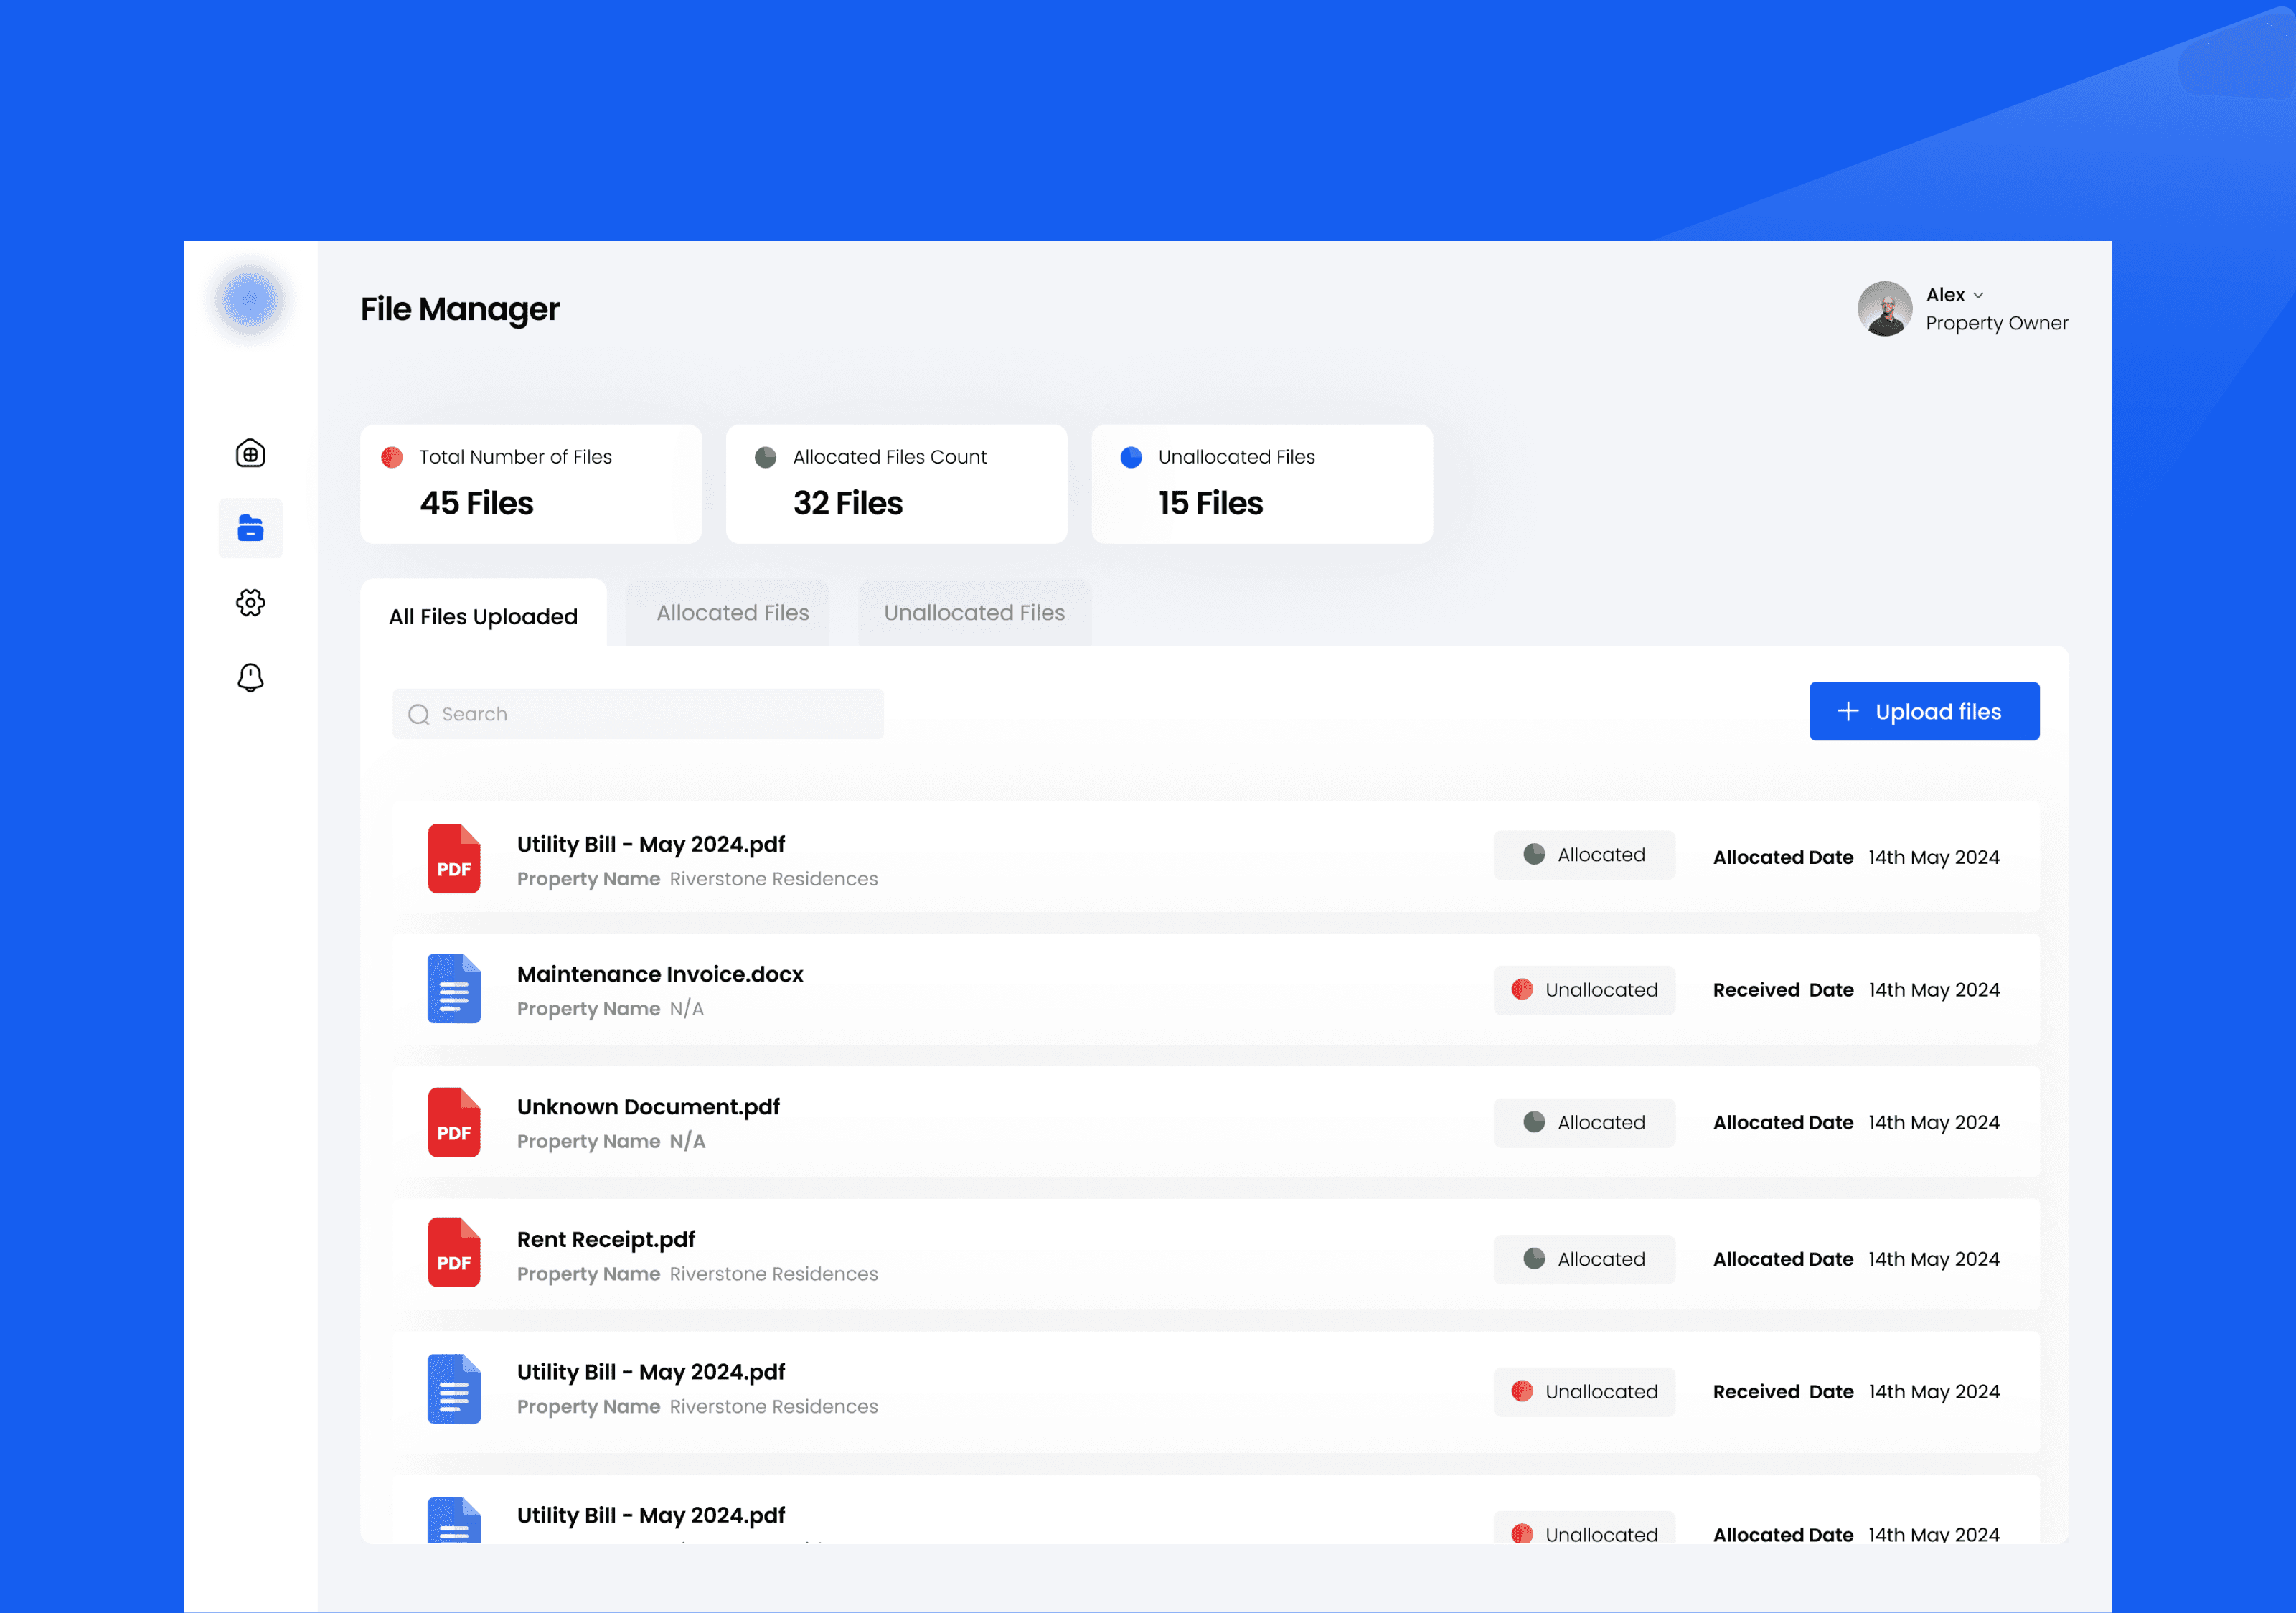Click the PDF icon for Unknown Document.pdf
The width and height of the screenshot is (2296, 1613).
click(453, 1122)
